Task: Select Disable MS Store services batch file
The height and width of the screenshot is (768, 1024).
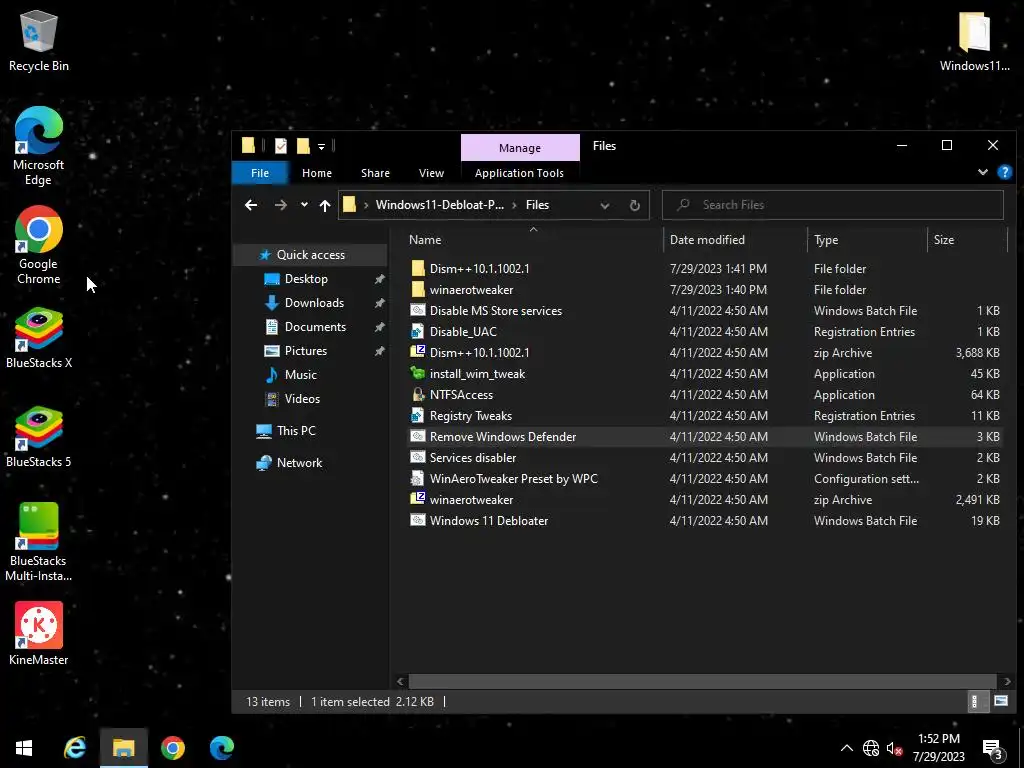Action: pyautogui.click(x=704, y=311)
